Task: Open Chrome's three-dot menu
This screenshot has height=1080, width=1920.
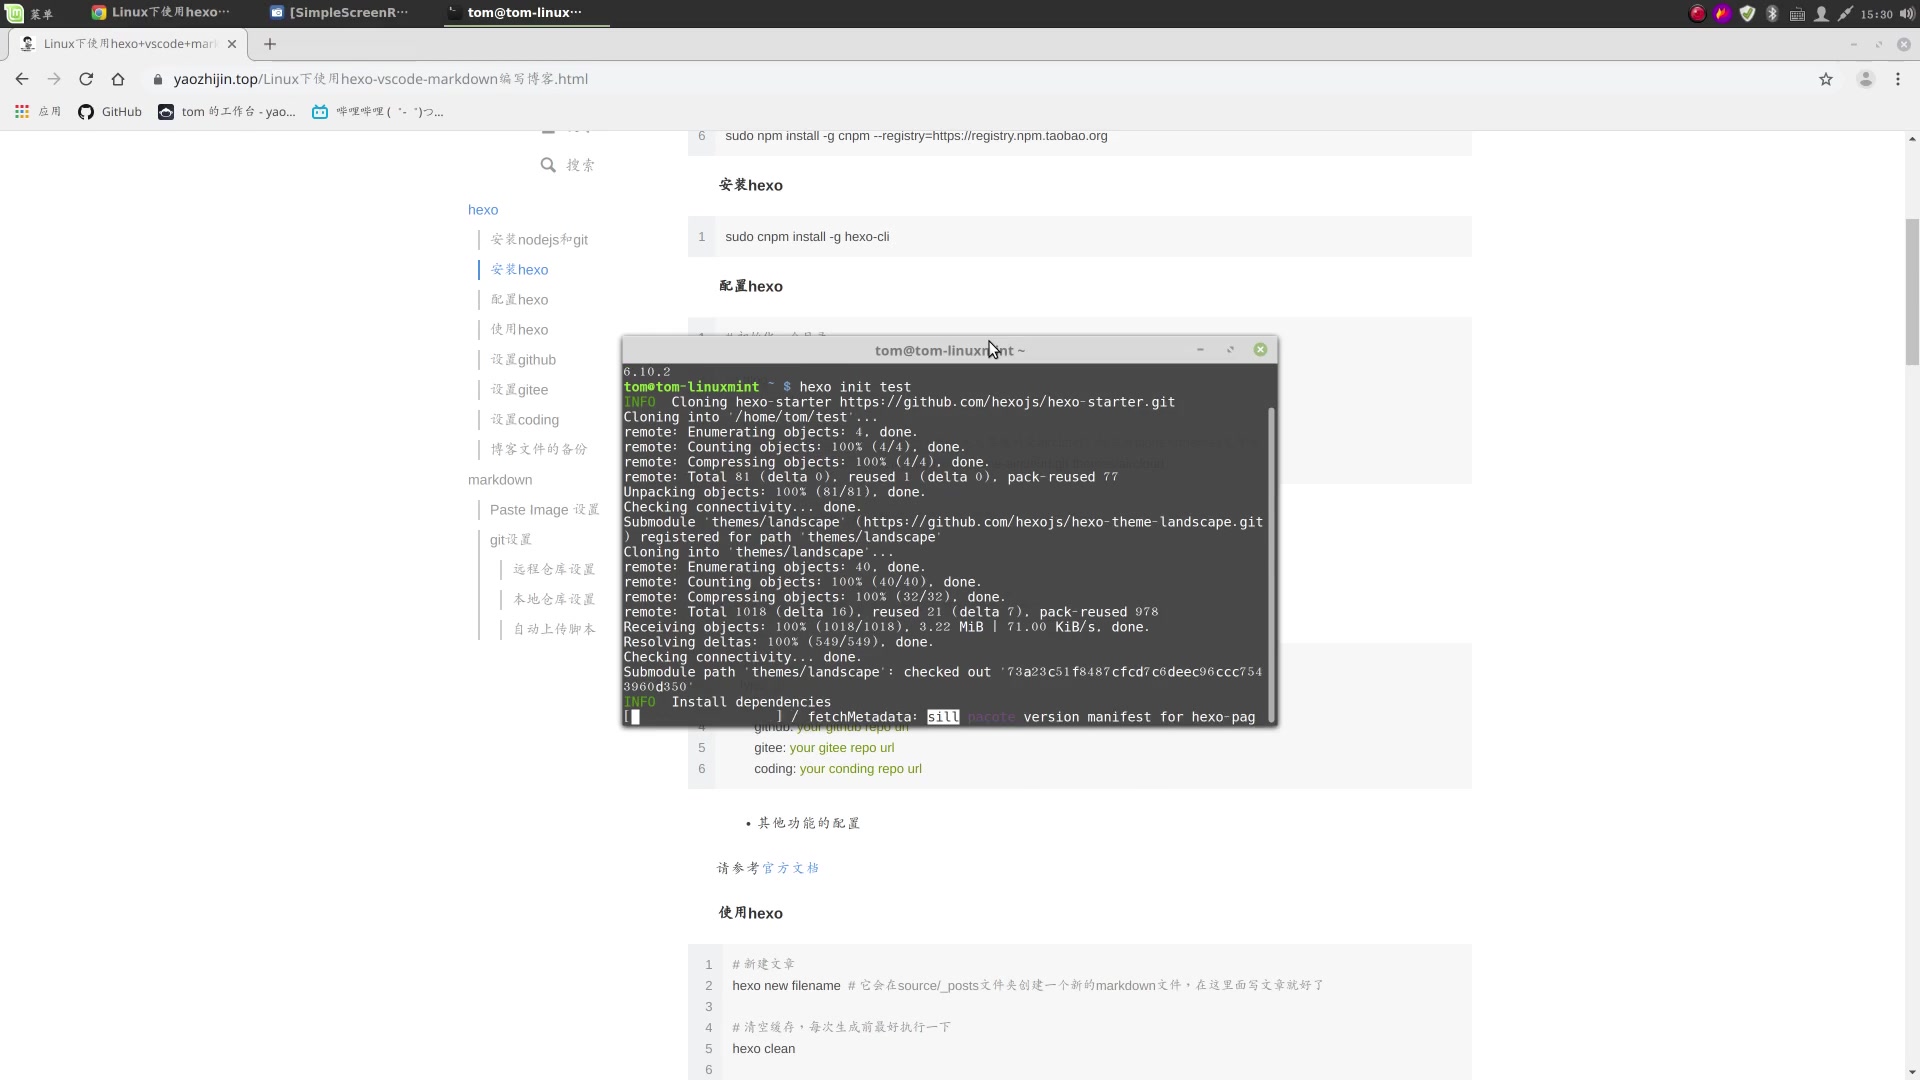Action: point(1898,79)
